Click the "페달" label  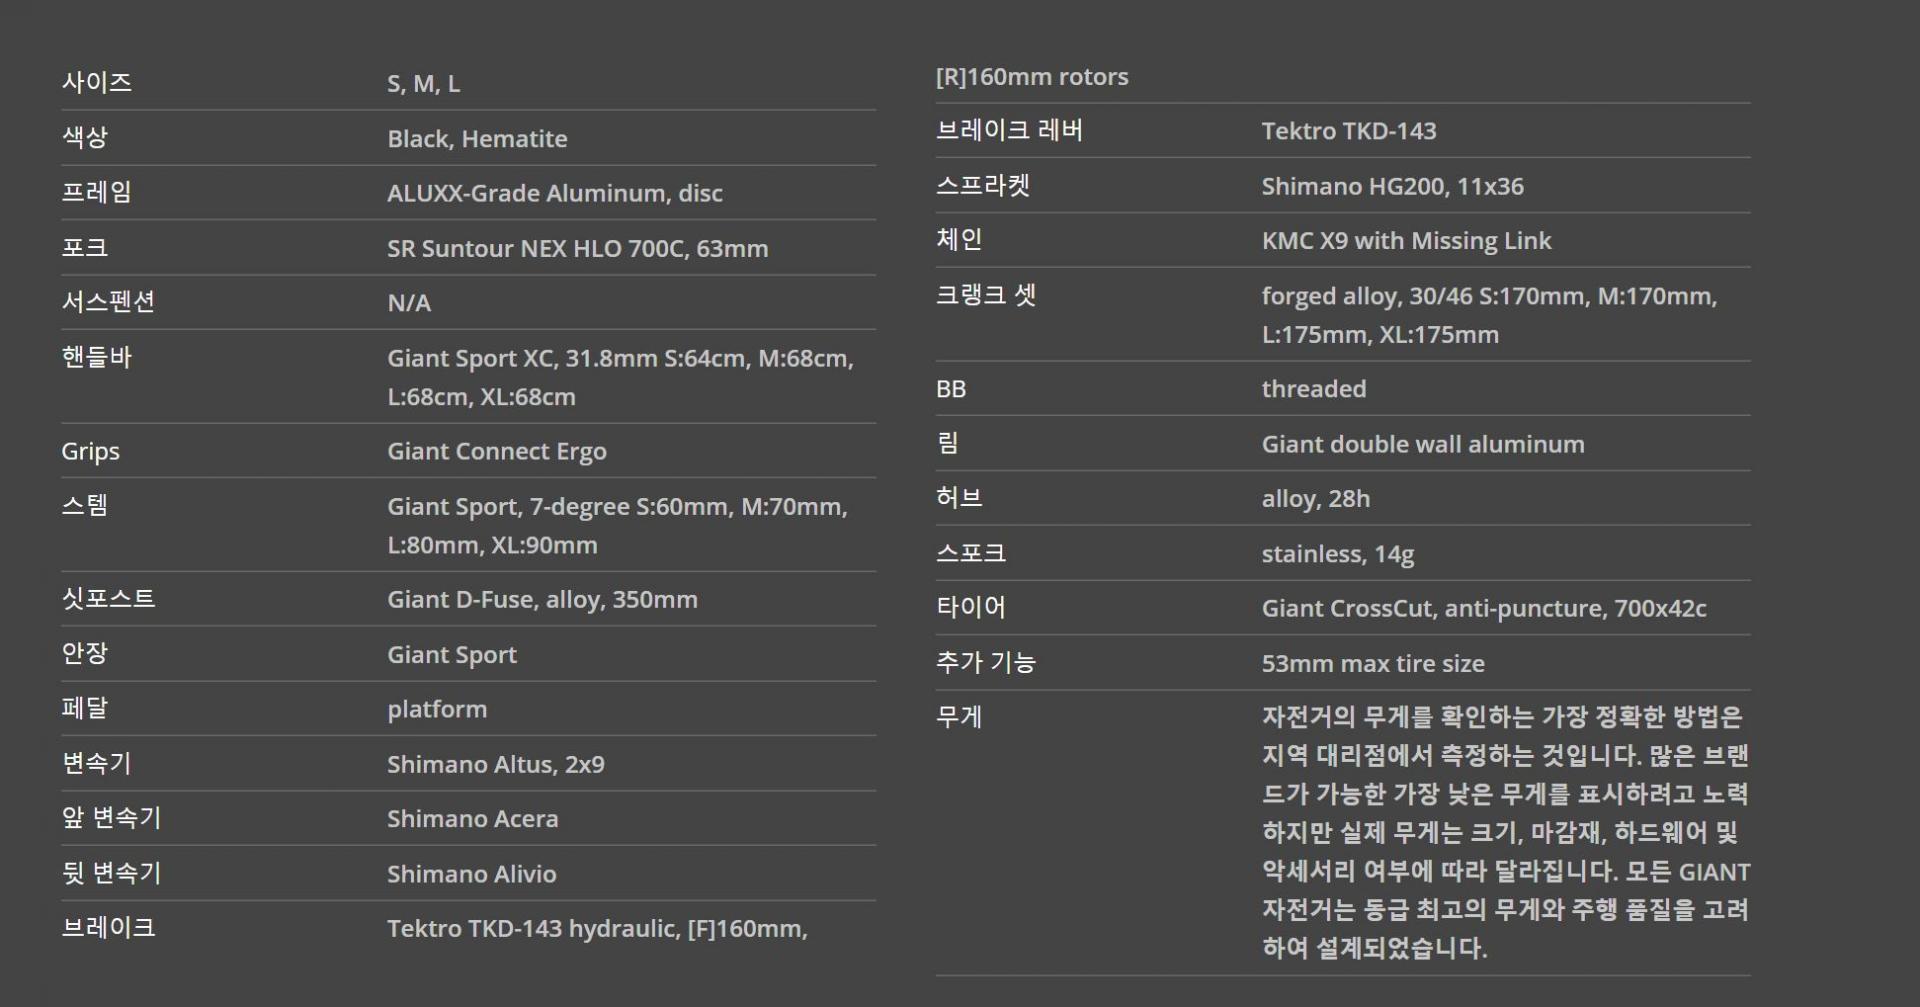click(85, 709)
